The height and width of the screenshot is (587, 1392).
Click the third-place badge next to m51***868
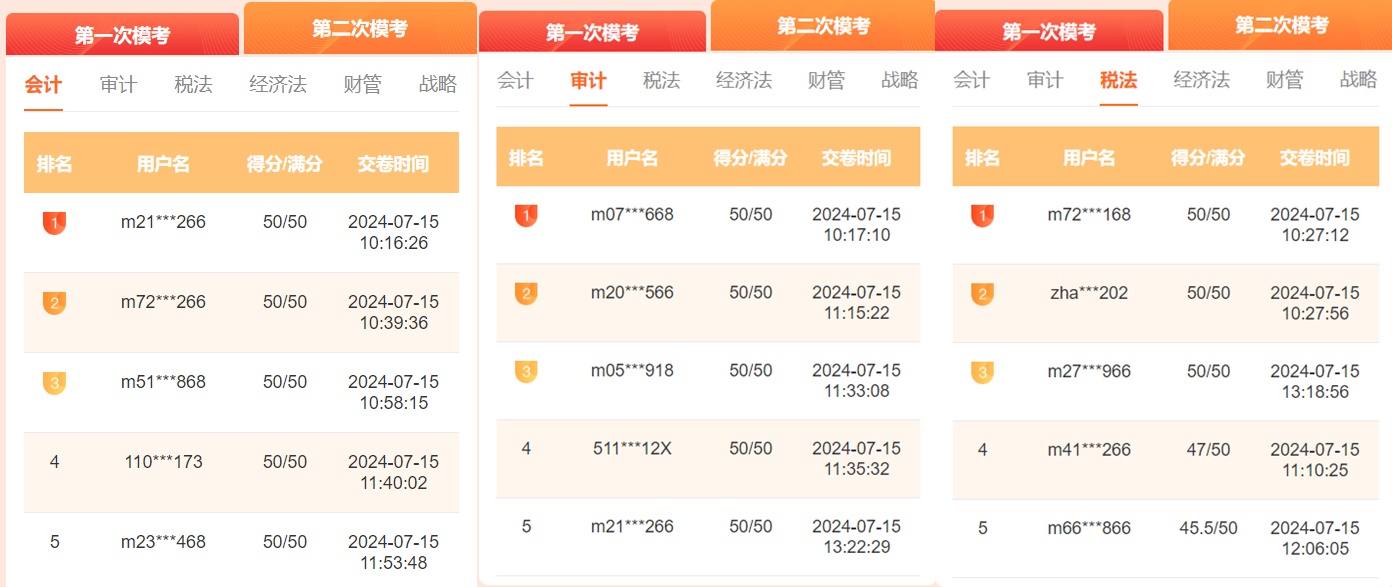[54, 381]
